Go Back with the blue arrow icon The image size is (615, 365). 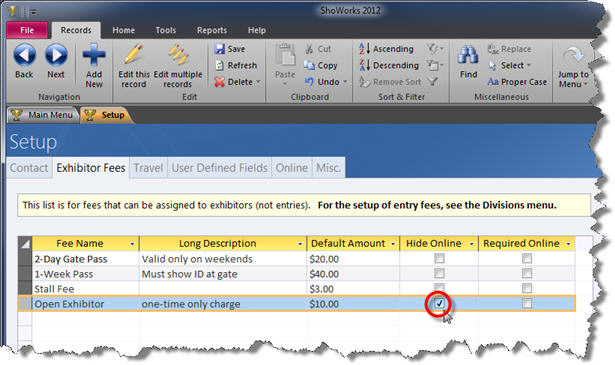point(24,55)
